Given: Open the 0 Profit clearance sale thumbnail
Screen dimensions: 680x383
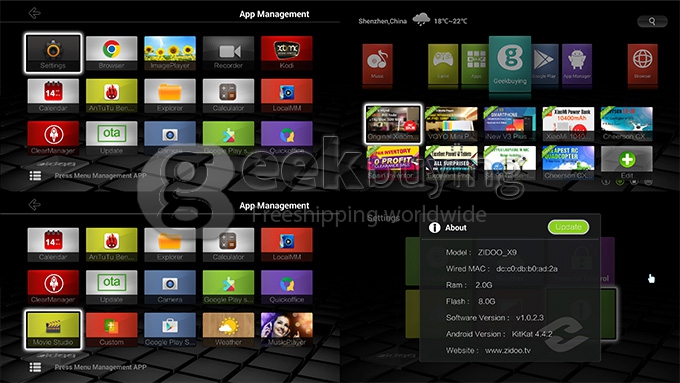Looking at the screenshot, I should coord(393,163).
